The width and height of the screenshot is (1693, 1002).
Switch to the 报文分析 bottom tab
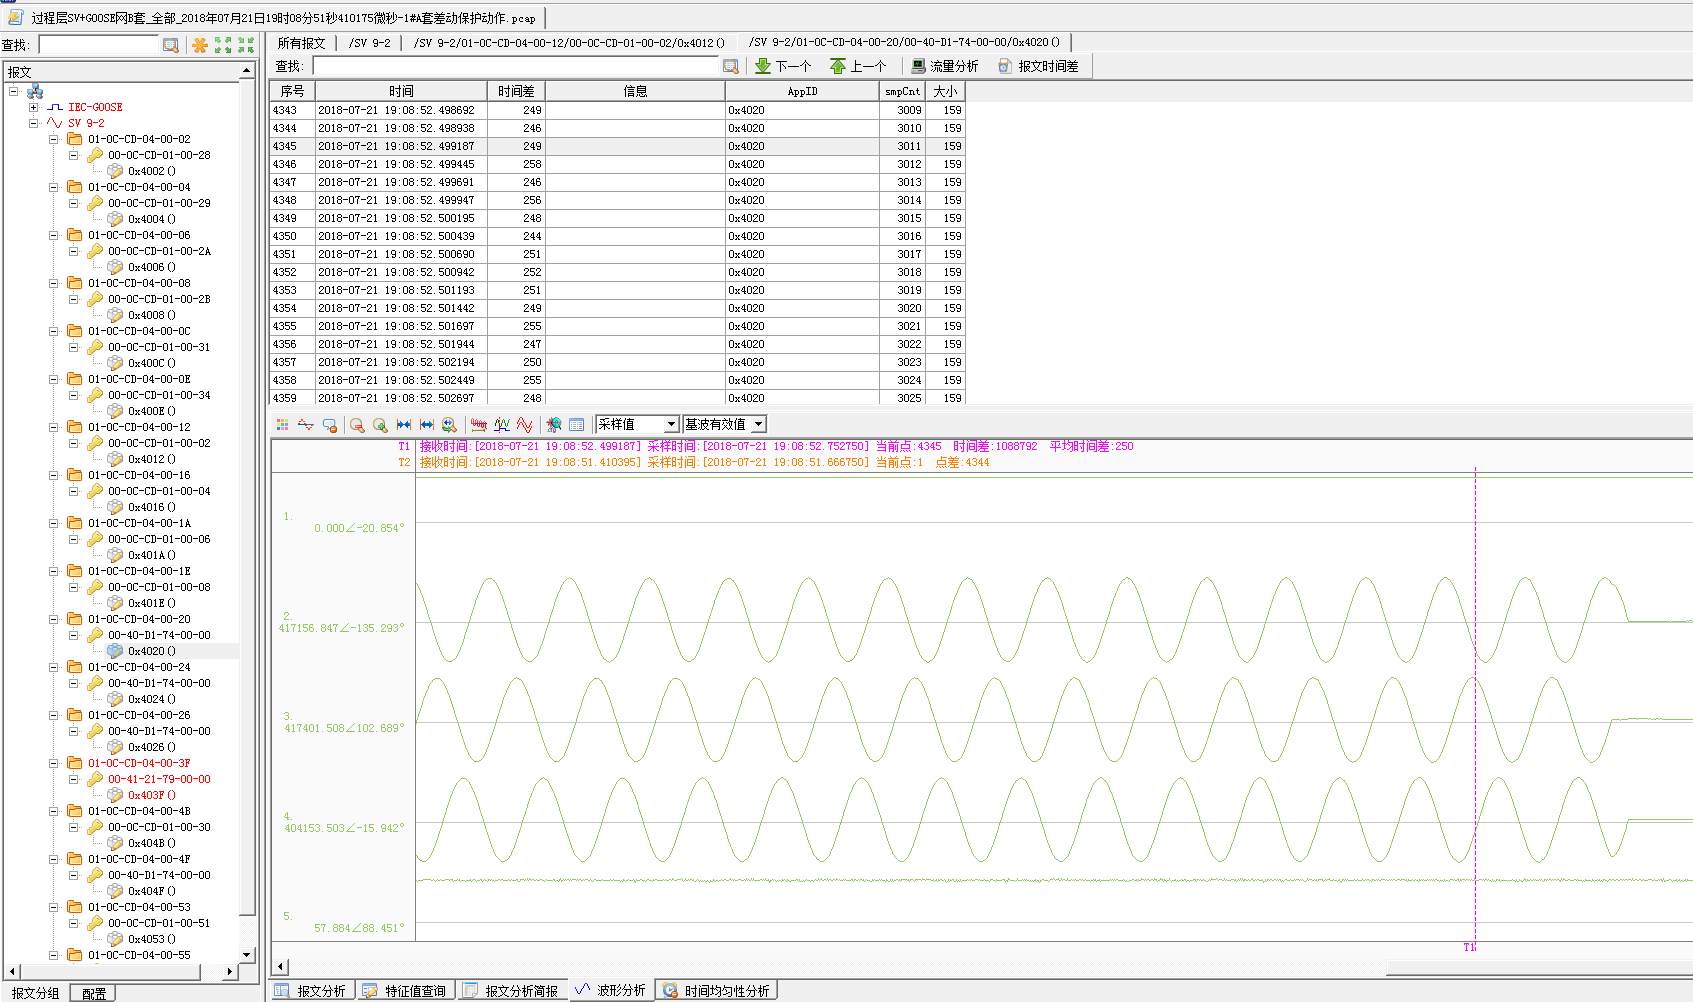coord(311,991)
